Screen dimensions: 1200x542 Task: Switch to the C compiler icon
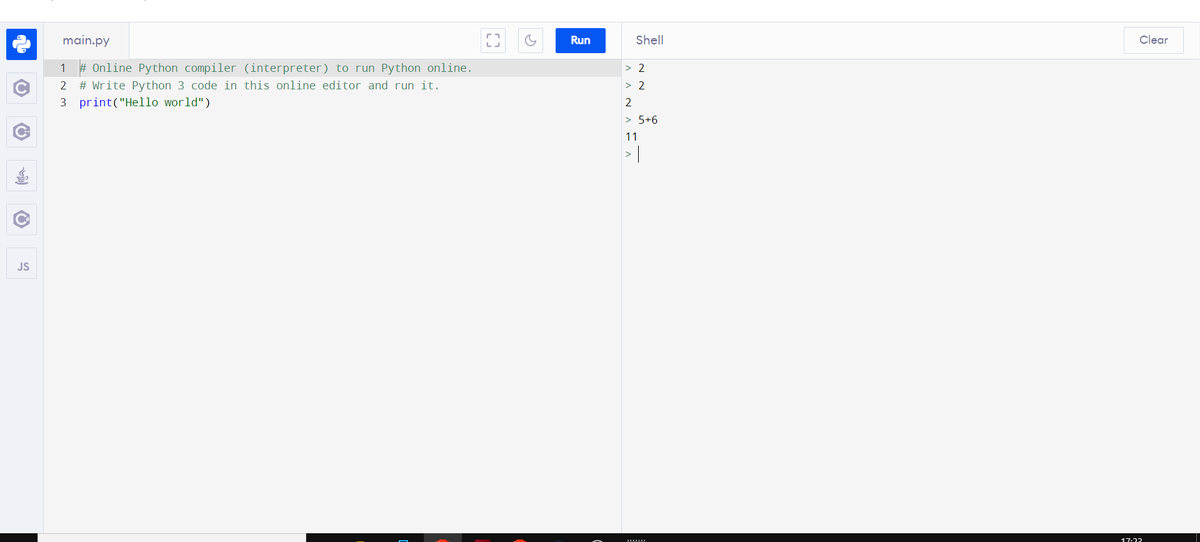click(x=23, y=88)
